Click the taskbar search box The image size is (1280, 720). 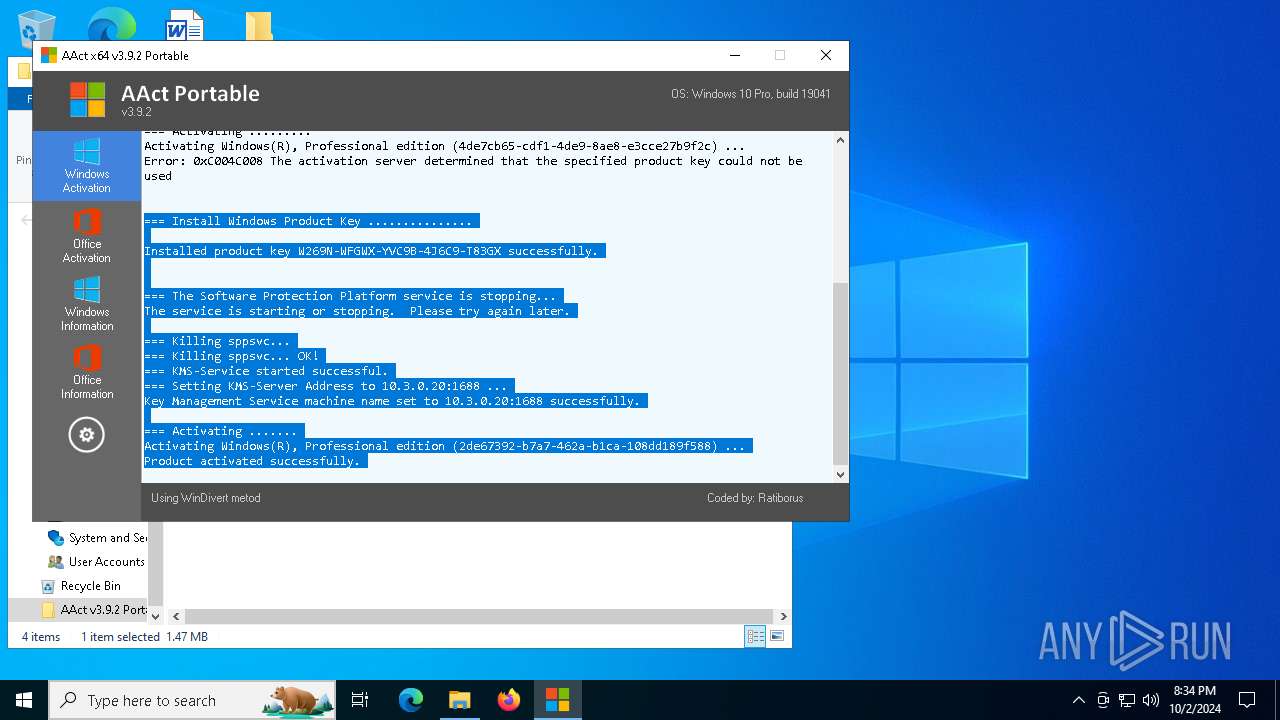tap(192, 700)
